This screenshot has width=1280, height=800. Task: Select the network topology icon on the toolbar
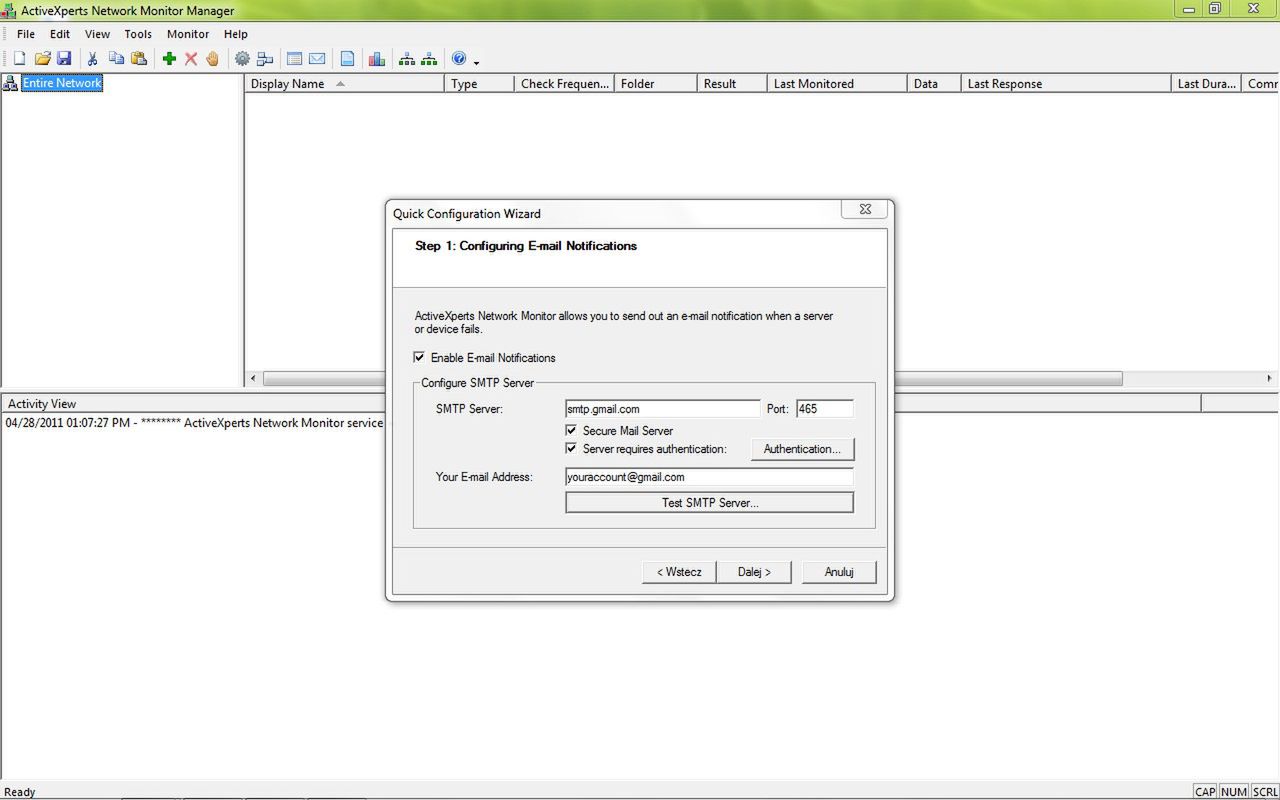pyautogui.click(x=406, y=58)
